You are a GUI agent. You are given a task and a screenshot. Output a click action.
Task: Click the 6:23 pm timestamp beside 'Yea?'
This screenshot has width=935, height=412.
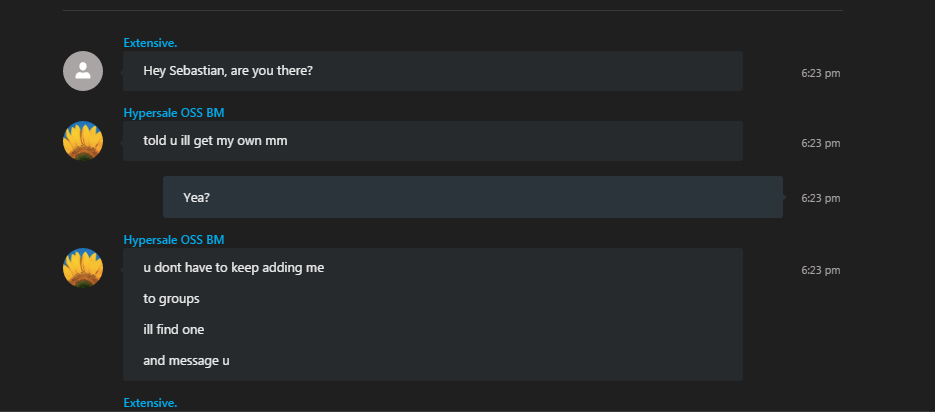pyautogui.click(x=821, y=198)
